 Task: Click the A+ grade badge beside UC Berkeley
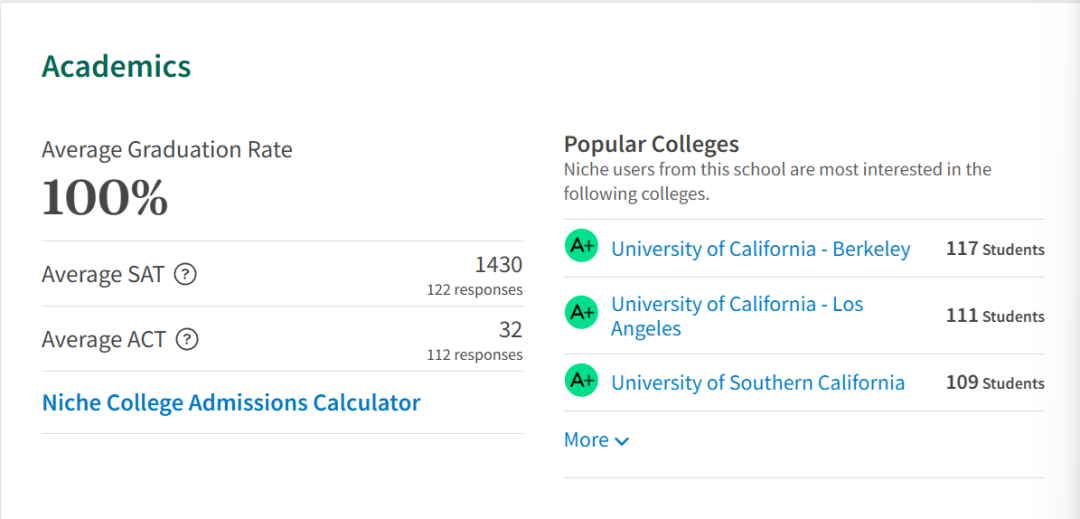coord(581,246)
